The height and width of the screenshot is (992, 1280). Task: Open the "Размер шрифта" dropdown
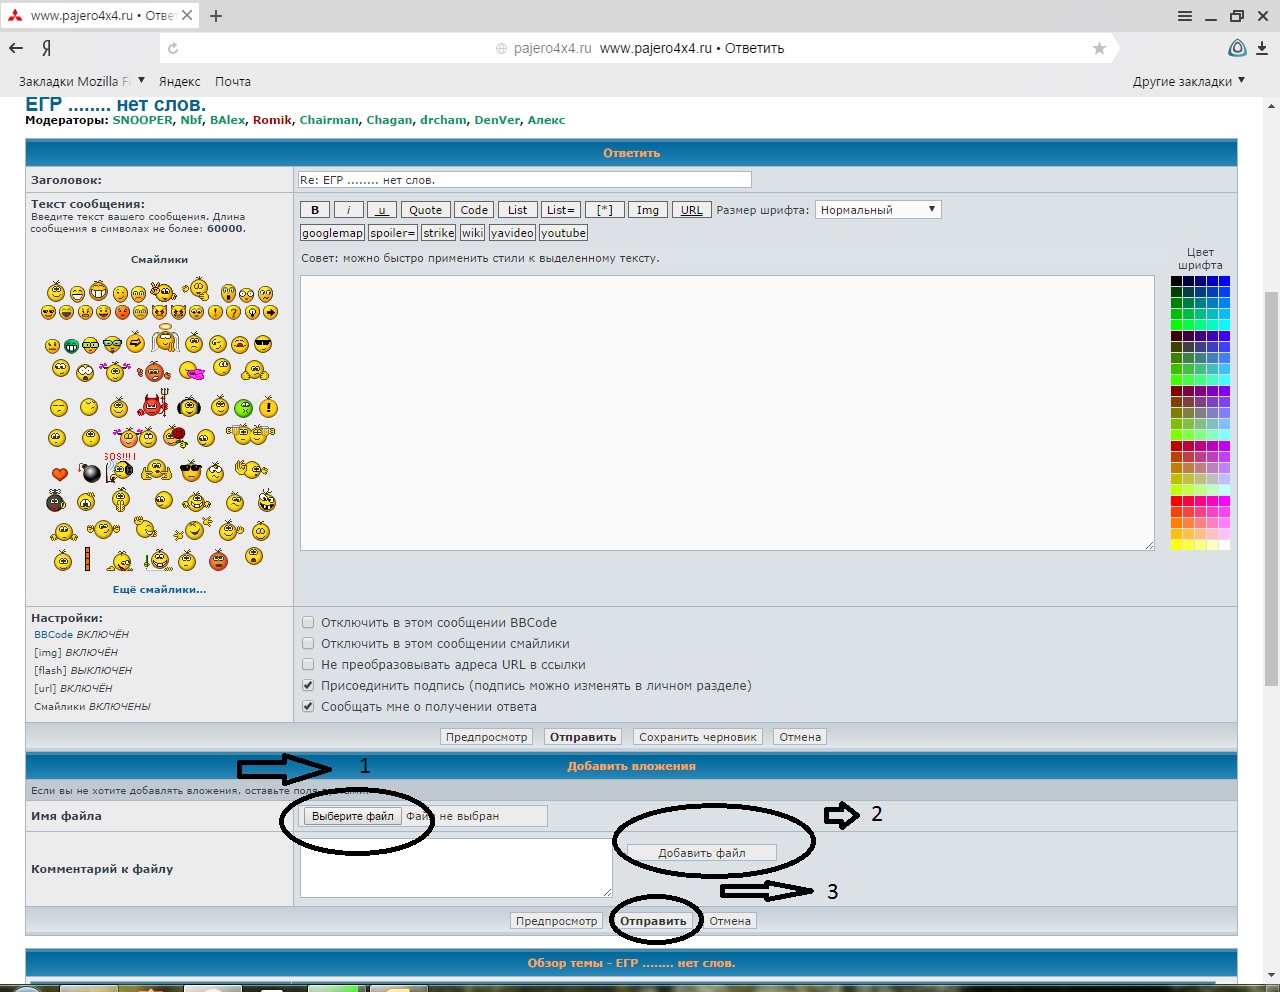tap(878, 210)
